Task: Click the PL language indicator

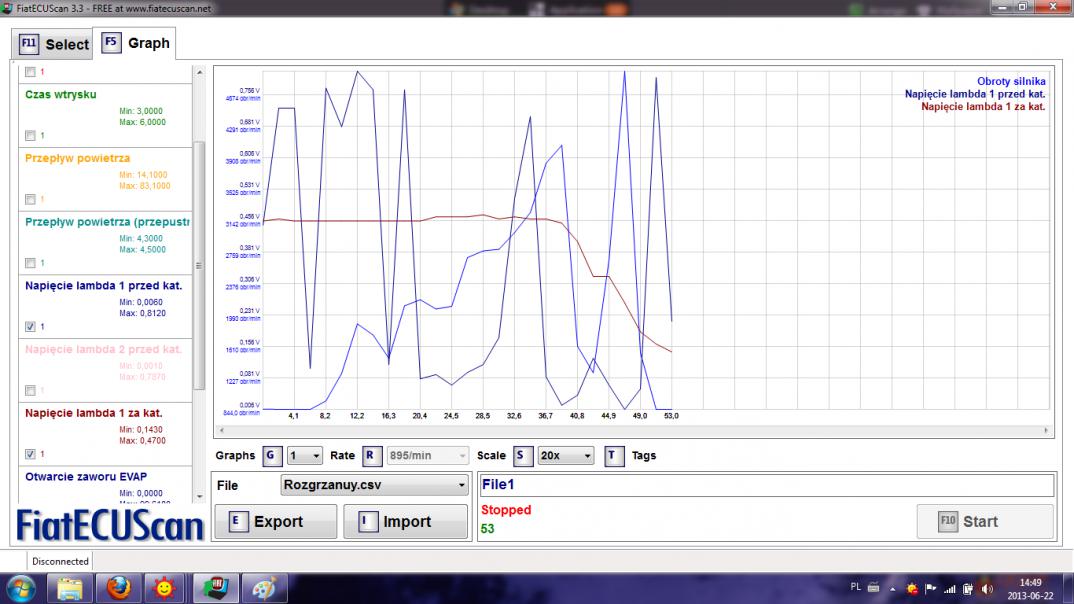Action: (855, 587)
